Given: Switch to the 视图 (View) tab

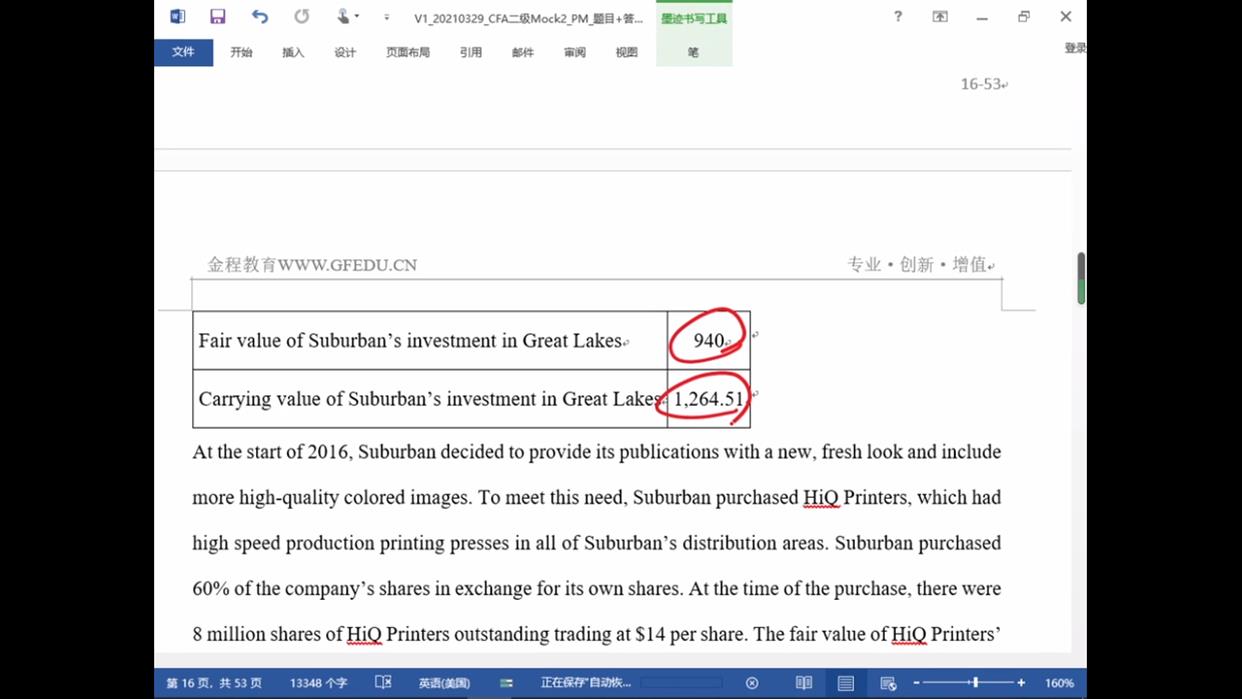Looking at the screenshot, I should point(627,52).
